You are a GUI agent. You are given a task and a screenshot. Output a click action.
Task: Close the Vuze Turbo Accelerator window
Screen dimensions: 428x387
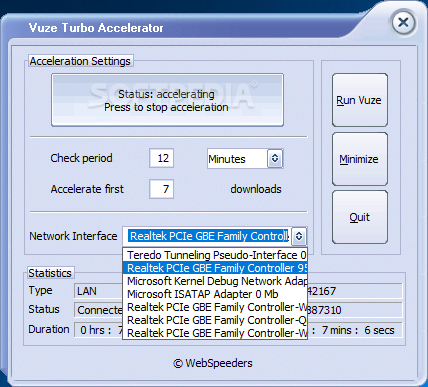point(403,23)
